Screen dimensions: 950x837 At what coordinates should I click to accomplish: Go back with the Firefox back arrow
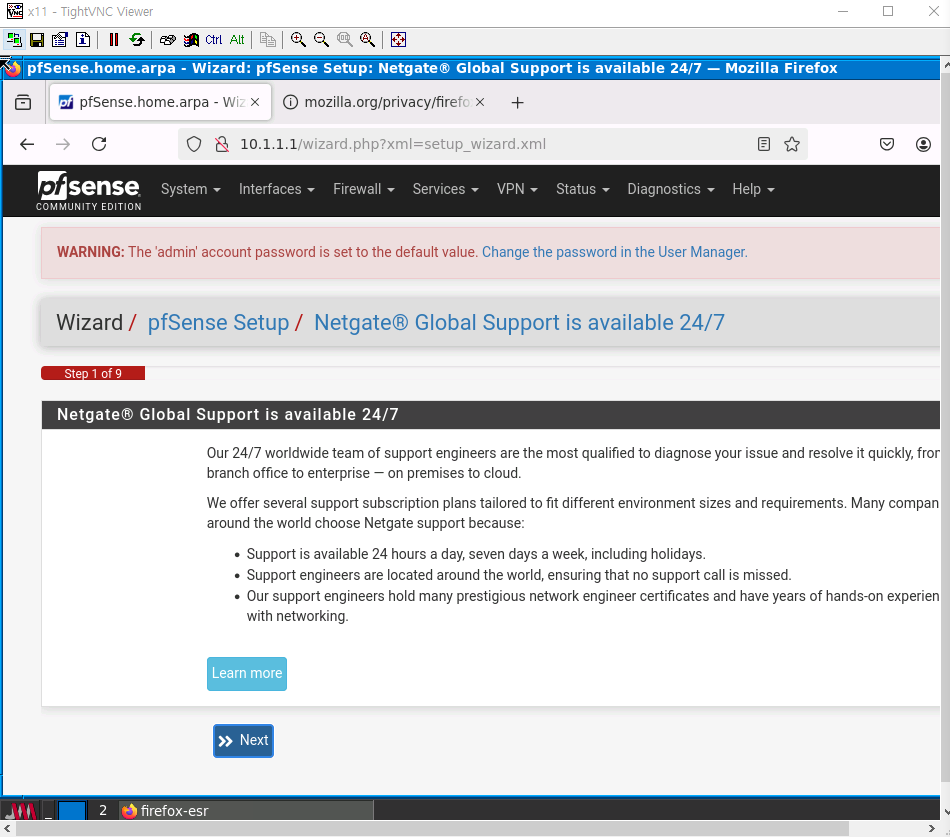[27, 144]
